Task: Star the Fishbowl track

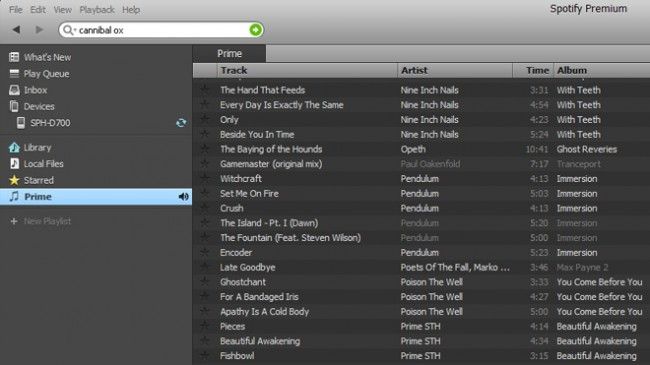Action: click(205, 355)
